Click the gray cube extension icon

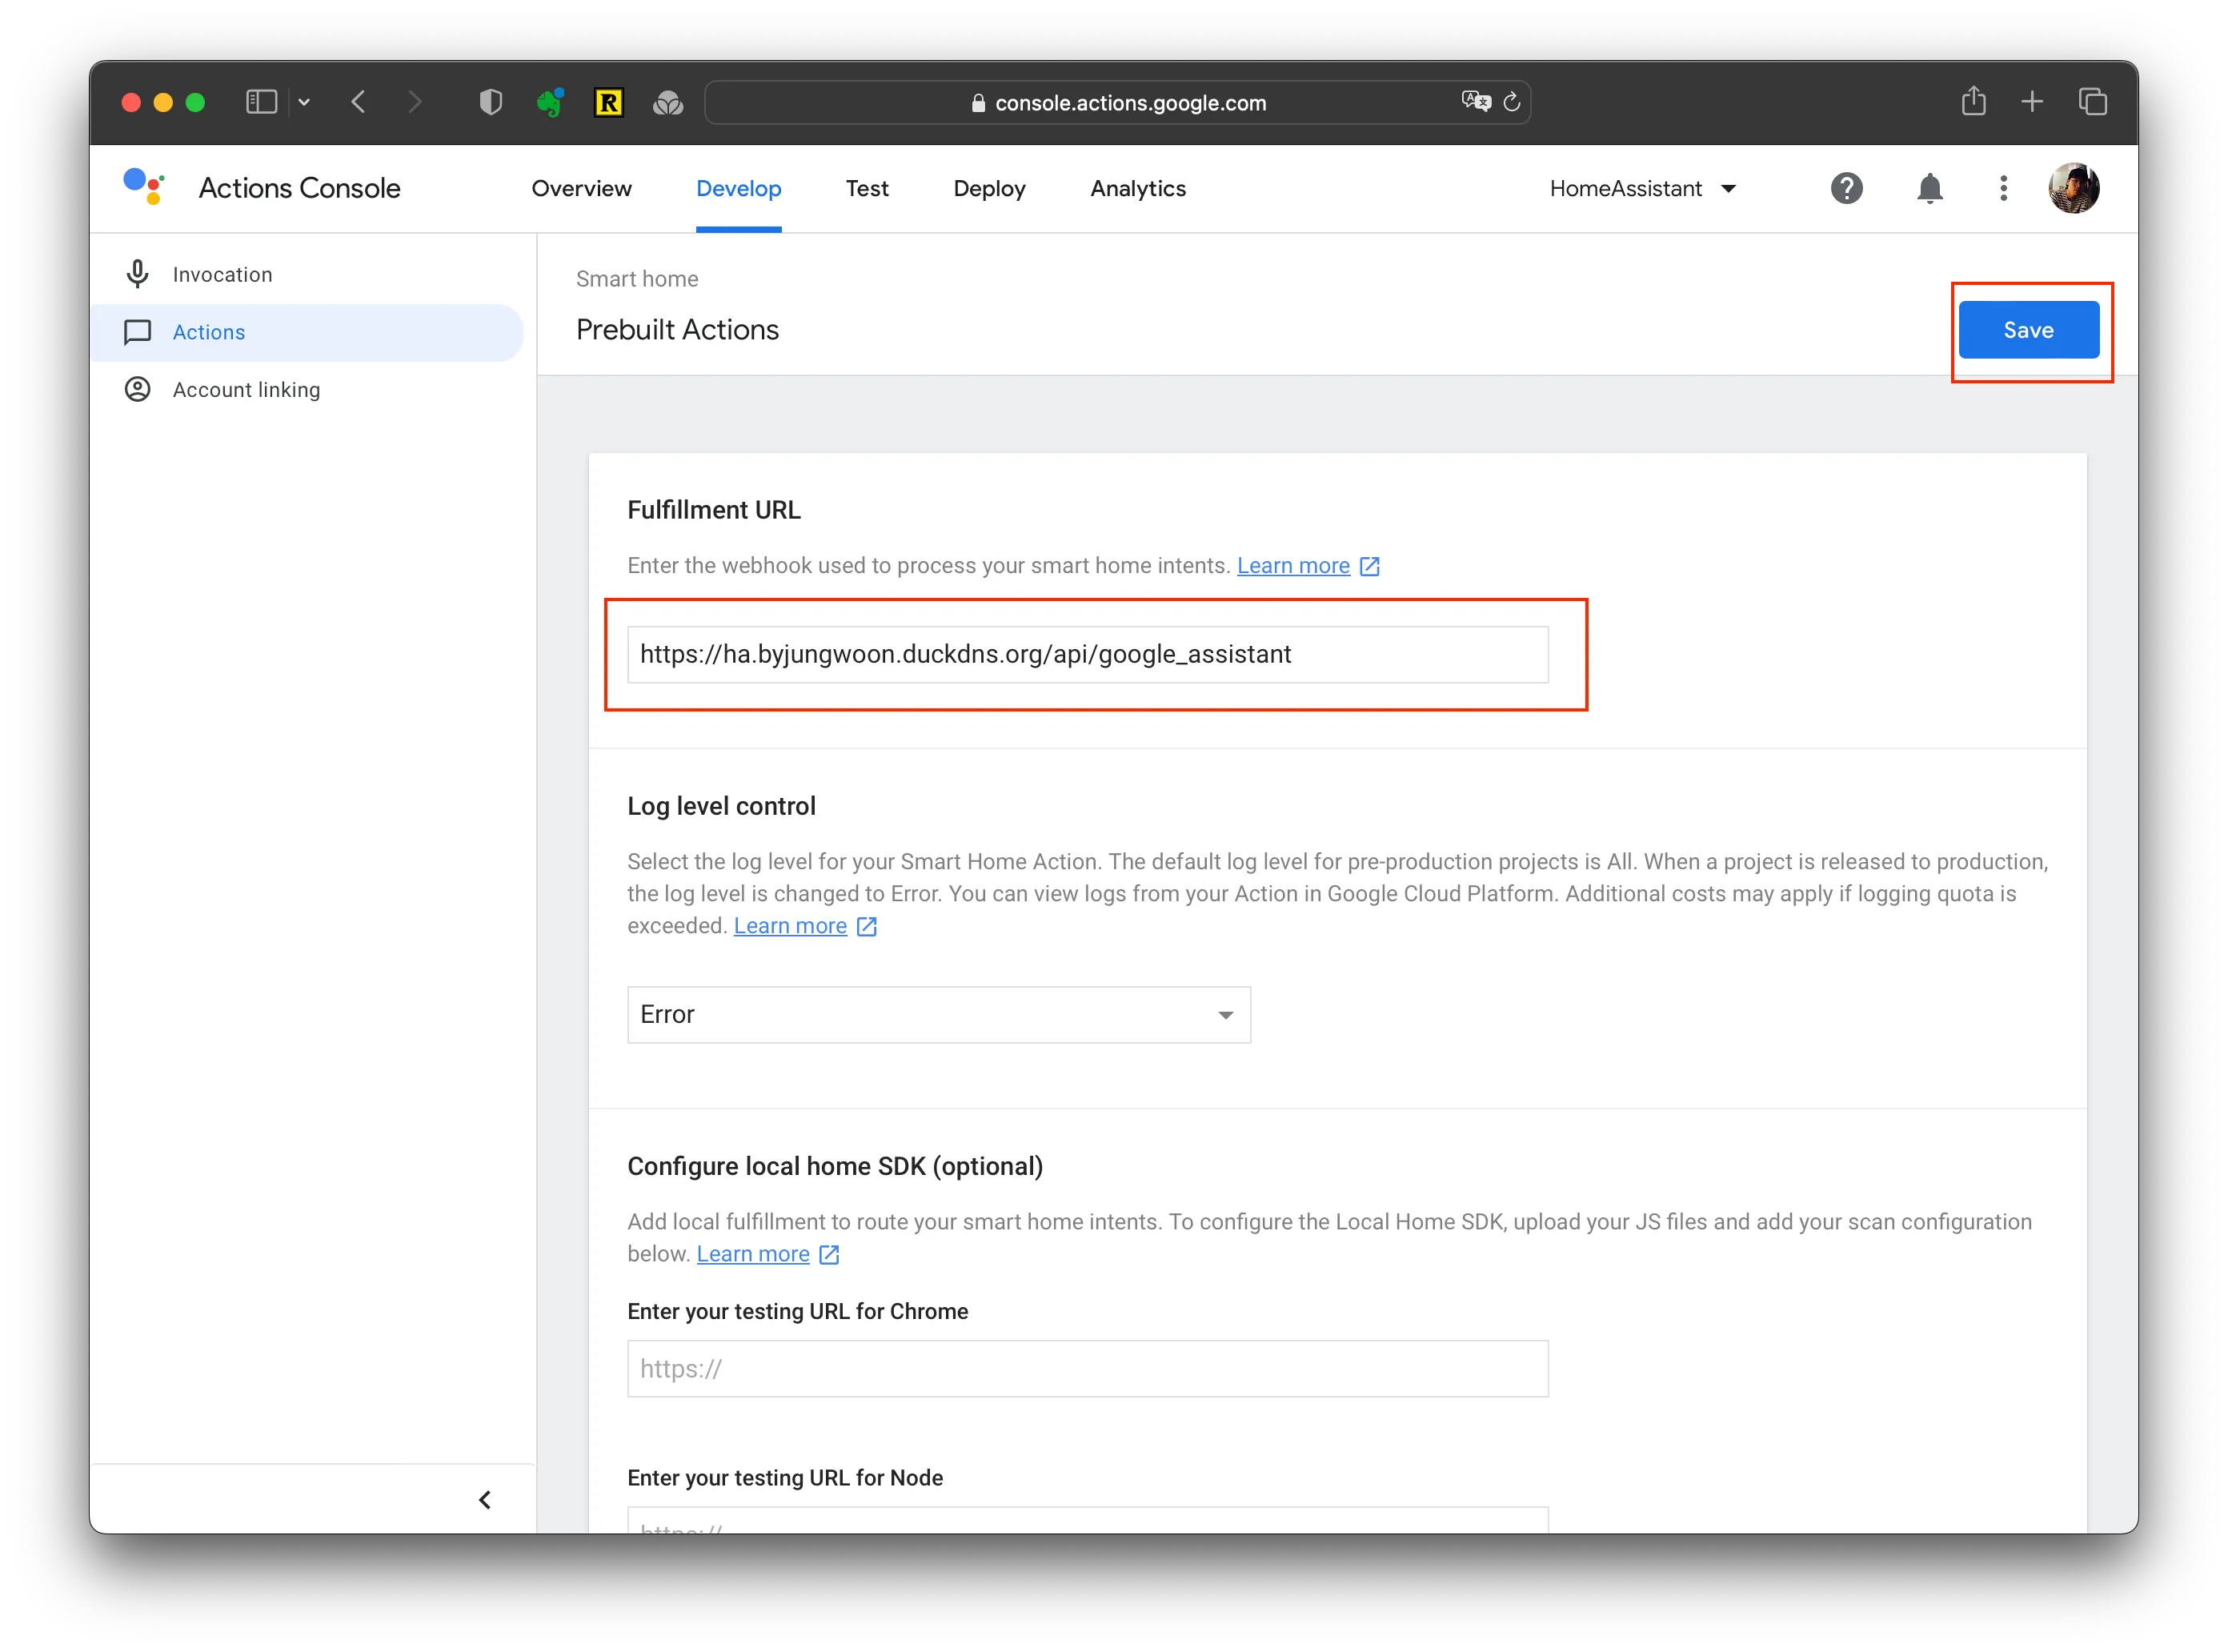(668, 102)
